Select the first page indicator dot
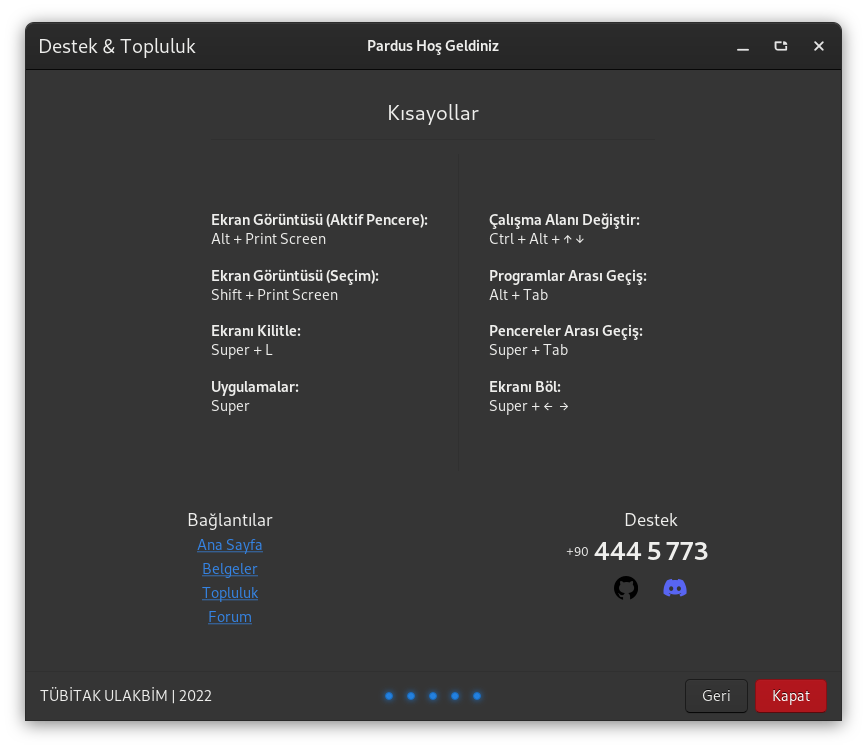Screen dimensions: 867x749 [389, 696]
